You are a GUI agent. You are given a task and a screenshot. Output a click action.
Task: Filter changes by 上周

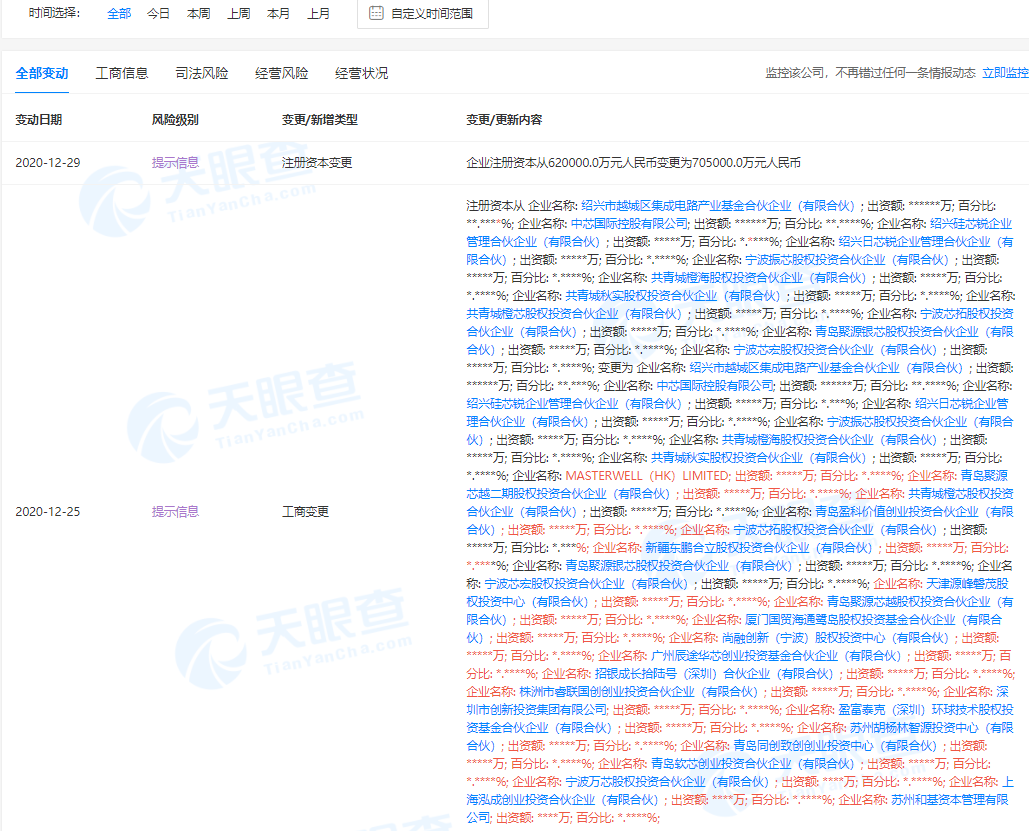(239, 13)
